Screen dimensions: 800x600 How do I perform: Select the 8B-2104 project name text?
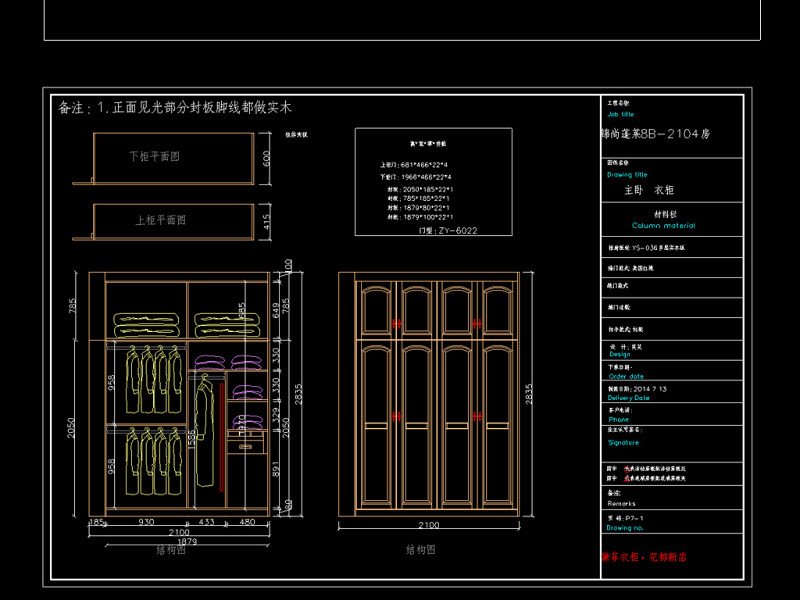[655, 134]
